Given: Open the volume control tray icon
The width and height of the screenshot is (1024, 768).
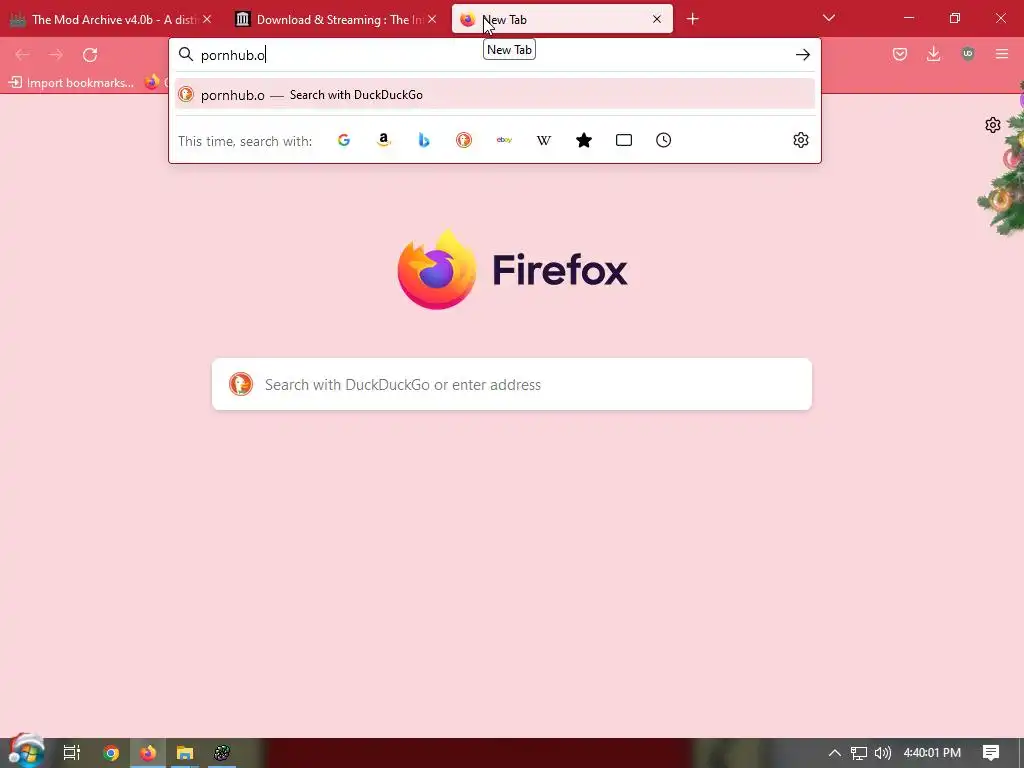Looking at the screenshot, I should pyautogui.click(x=883, y=753).
